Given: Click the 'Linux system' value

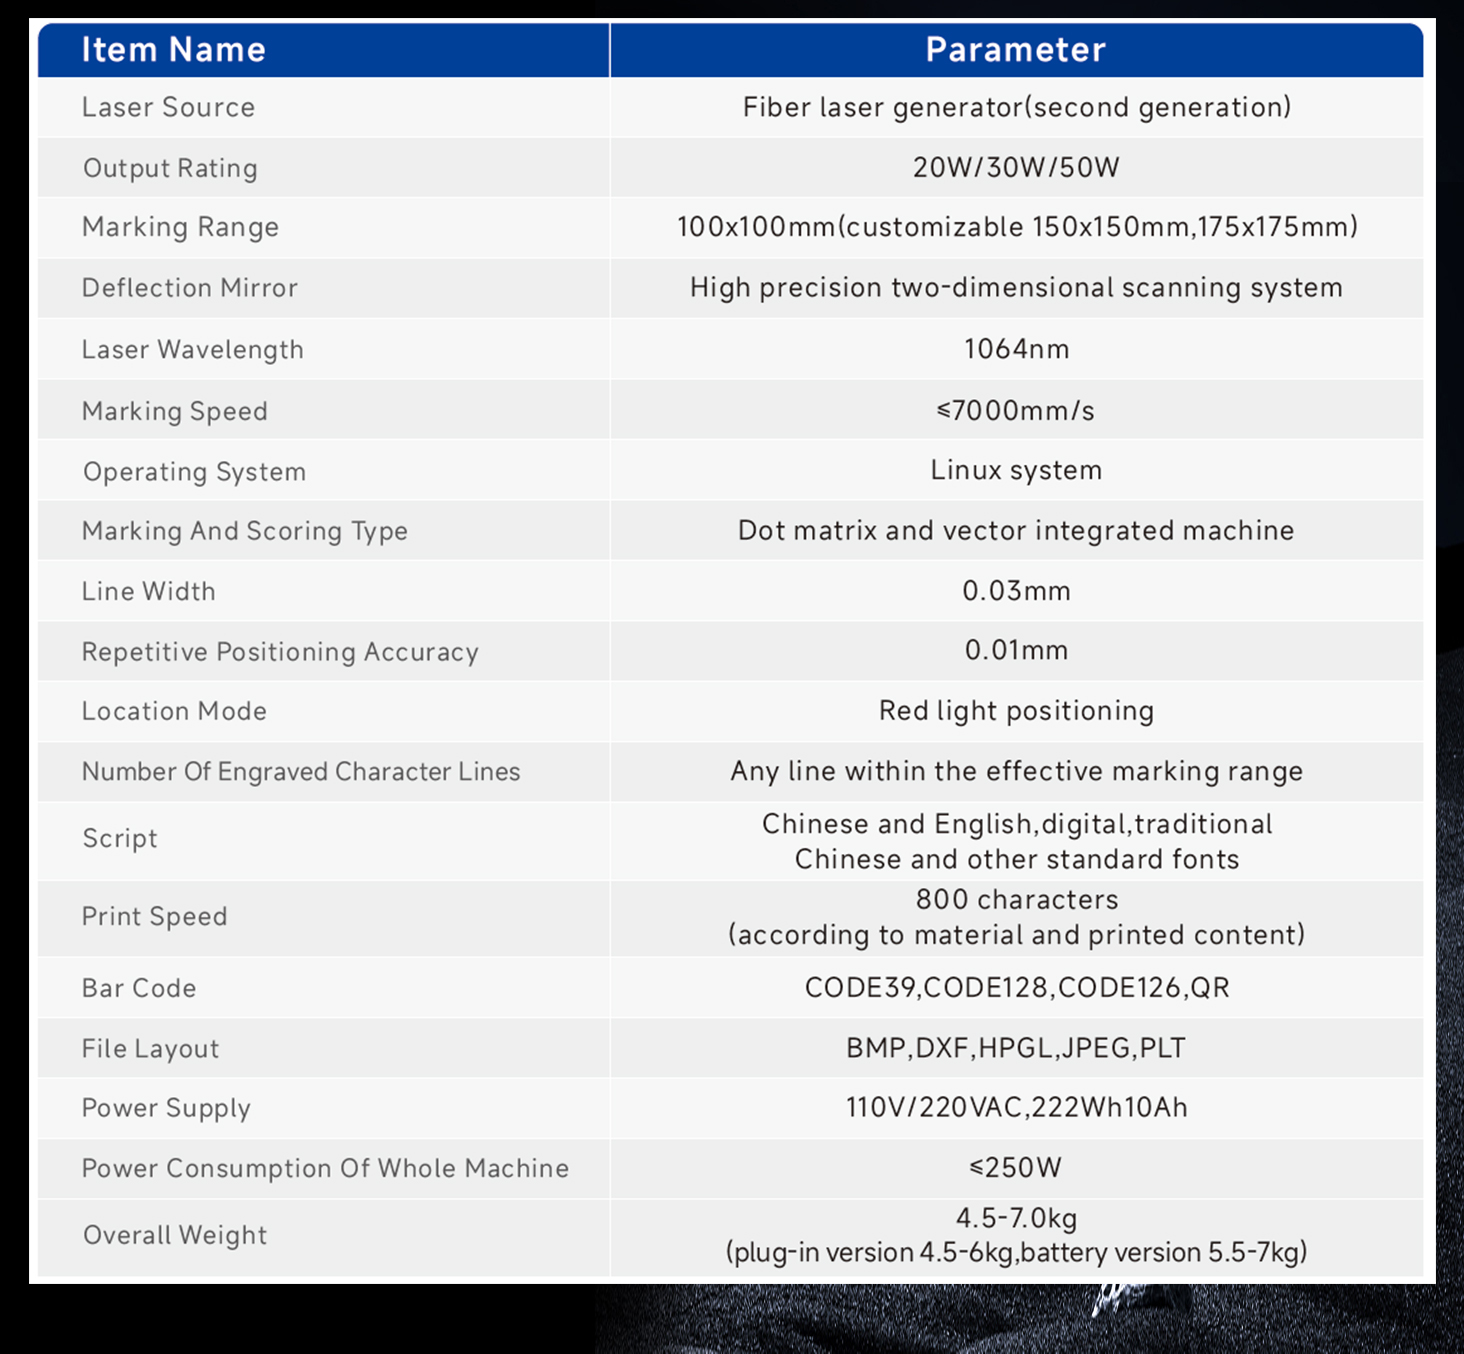Looking at the screenshot, I should click(1016, 470).
